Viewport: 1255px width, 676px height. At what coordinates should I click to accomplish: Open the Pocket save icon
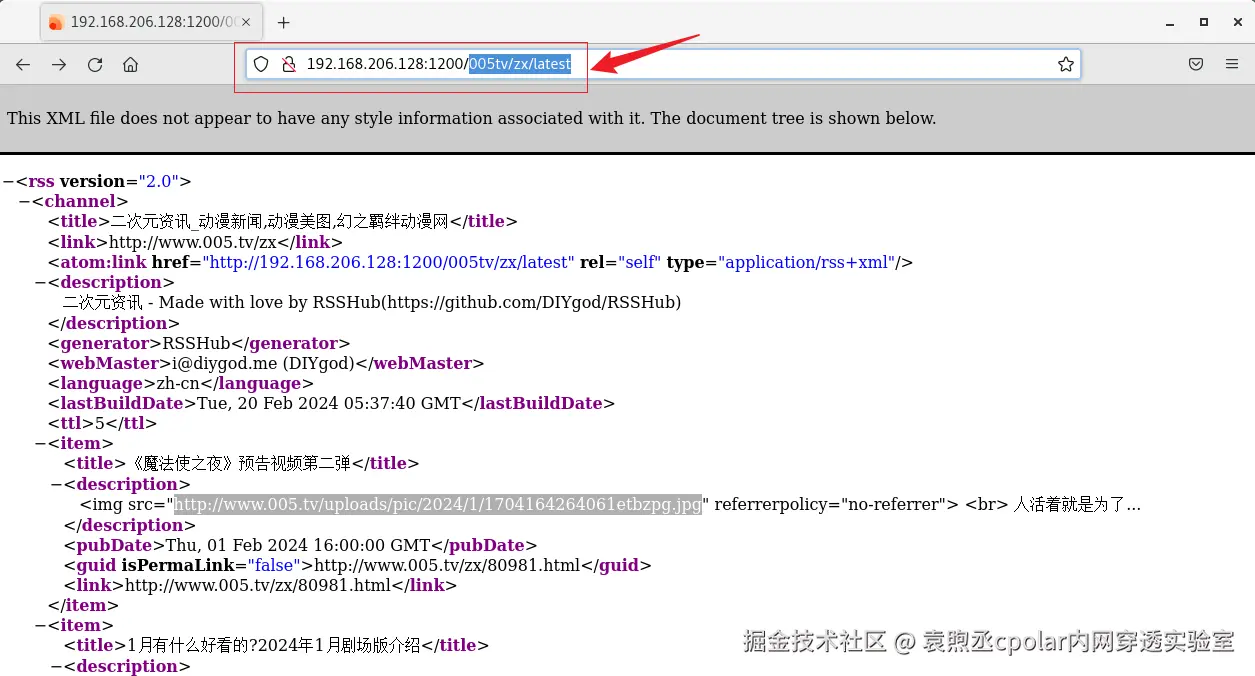coord(1196,64)
